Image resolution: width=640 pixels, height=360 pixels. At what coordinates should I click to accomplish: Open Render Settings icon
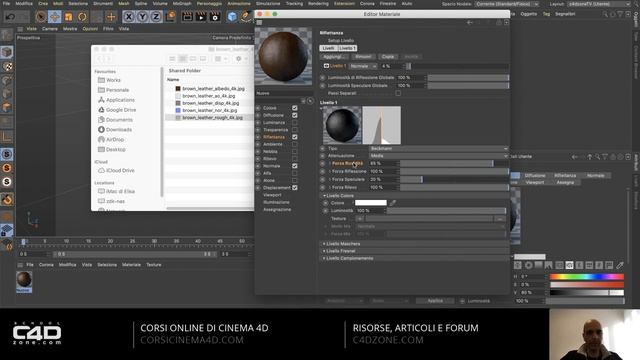pos(215,17)
